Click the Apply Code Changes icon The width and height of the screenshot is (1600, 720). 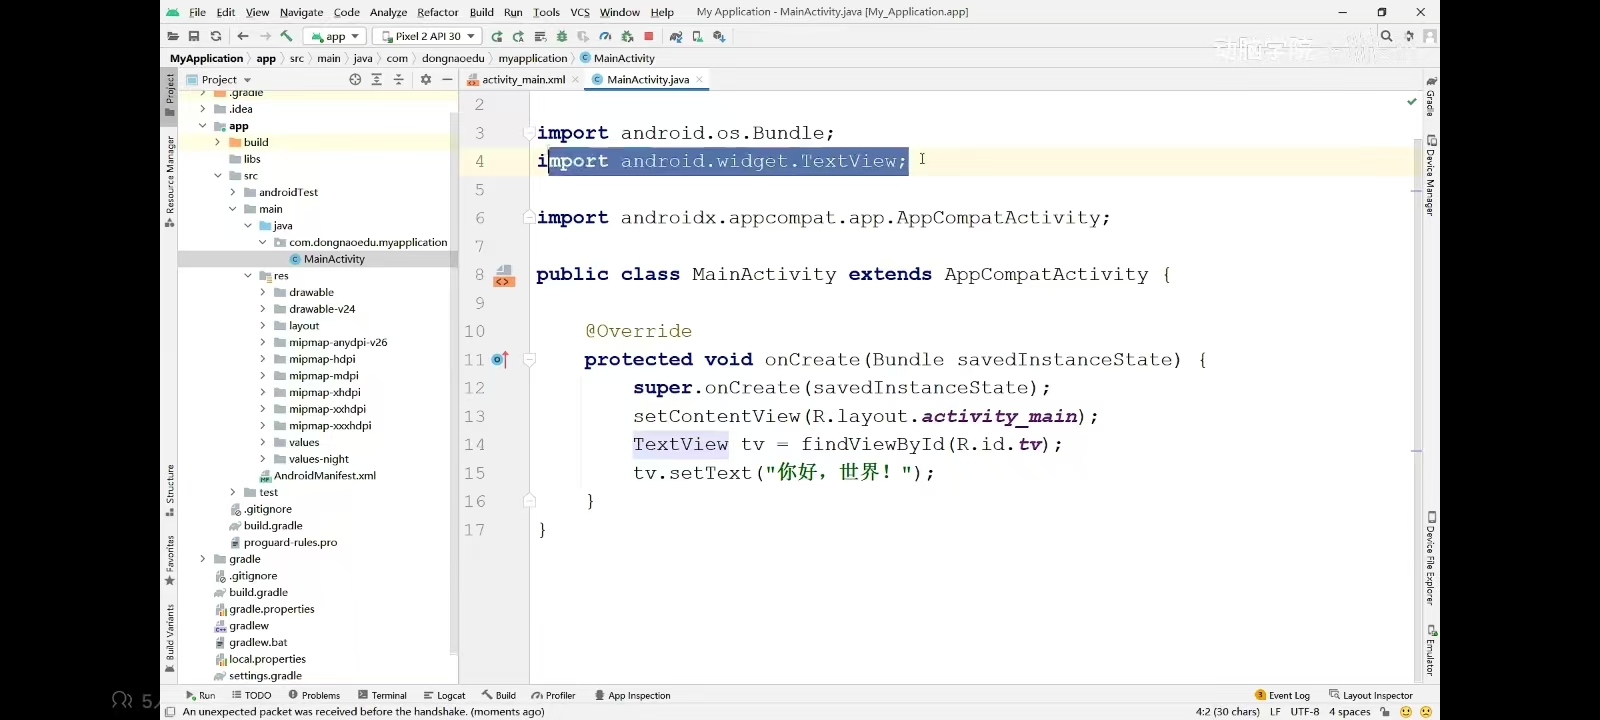coord(540,36)
